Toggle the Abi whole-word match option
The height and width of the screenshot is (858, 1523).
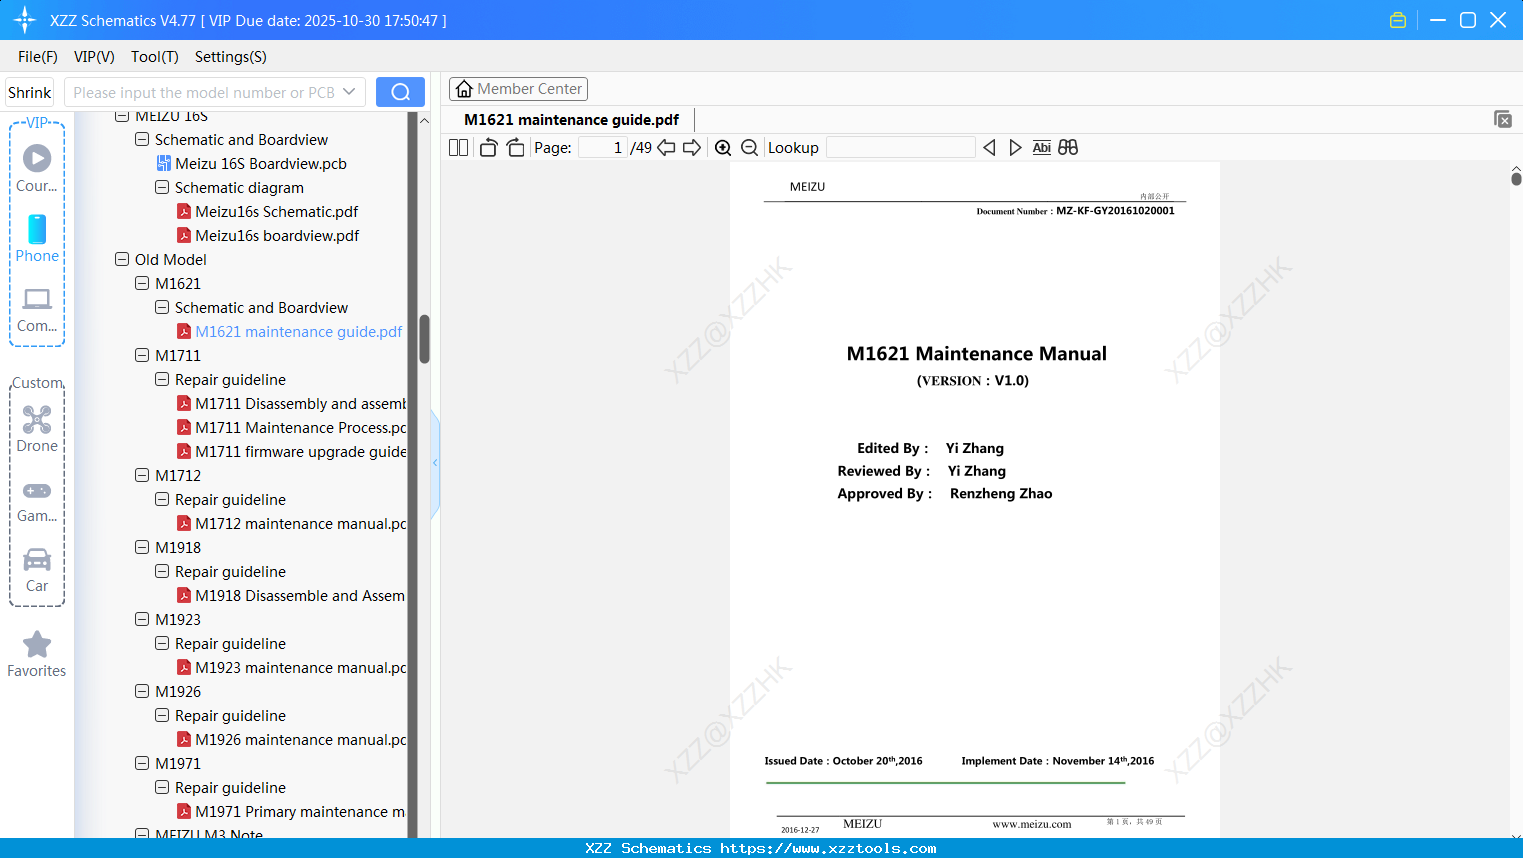pyautogui.click(x=1041, y=148)
